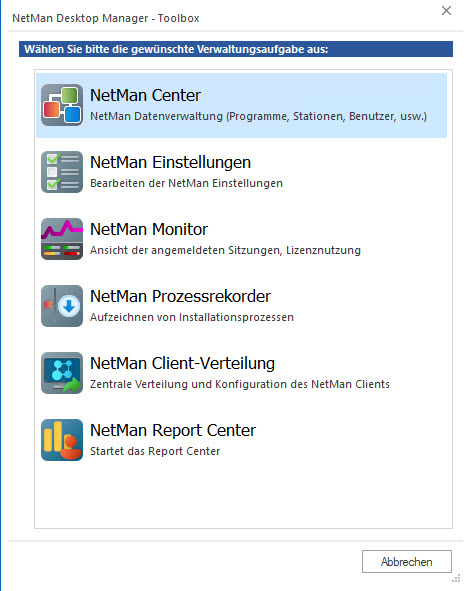This screenshot has width=469, height=591.
Task: Select the NetMan Client-Verteilung title
Action: click(x=182, y=363)
